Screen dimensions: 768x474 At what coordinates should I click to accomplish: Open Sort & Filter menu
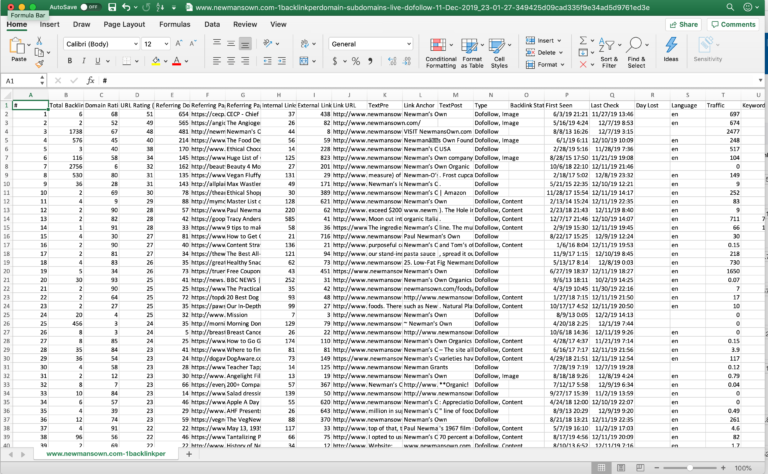(x=609, y=52)
